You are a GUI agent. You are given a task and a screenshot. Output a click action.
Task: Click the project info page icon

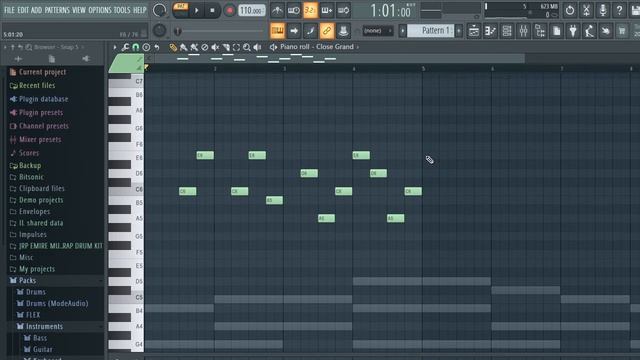pos(556,31)
